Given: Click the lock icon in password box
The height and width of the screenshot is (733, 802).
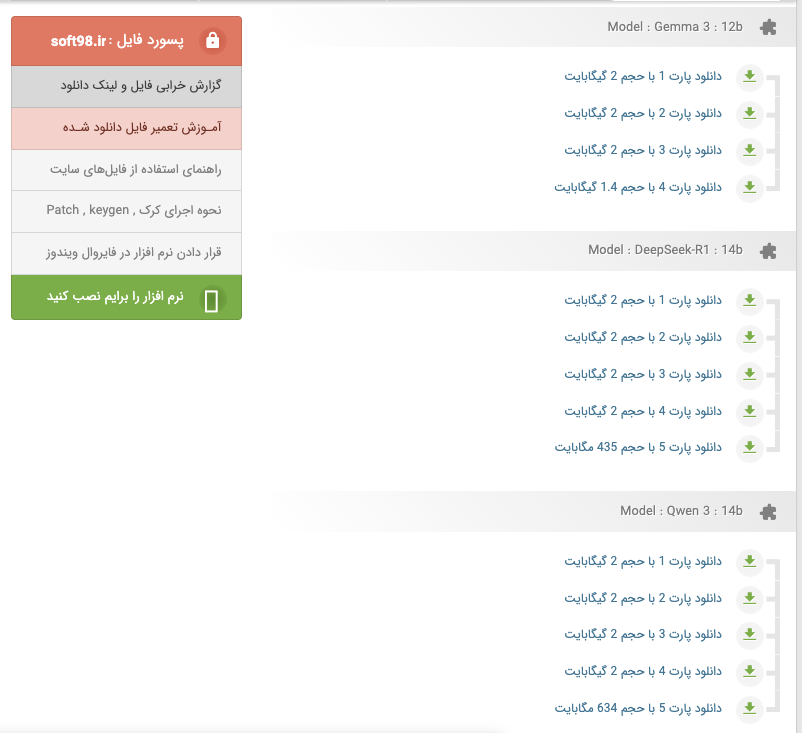Looking at the screenshot, I should click(x=211, y=41).
